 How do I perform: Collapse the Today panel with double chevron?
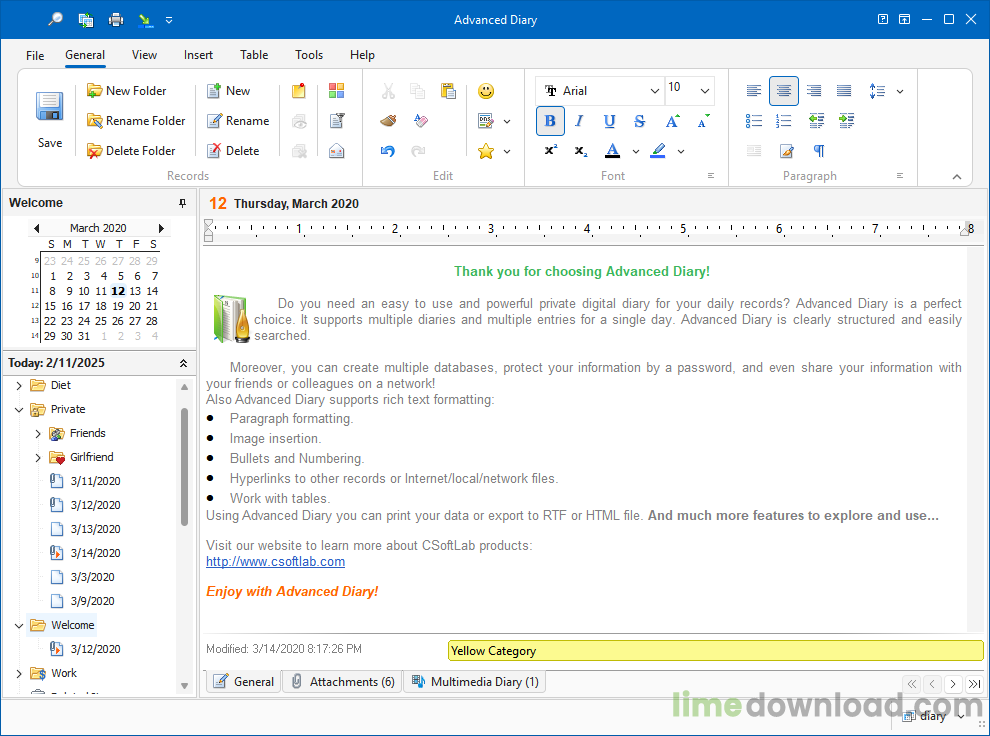coord(183,363)
